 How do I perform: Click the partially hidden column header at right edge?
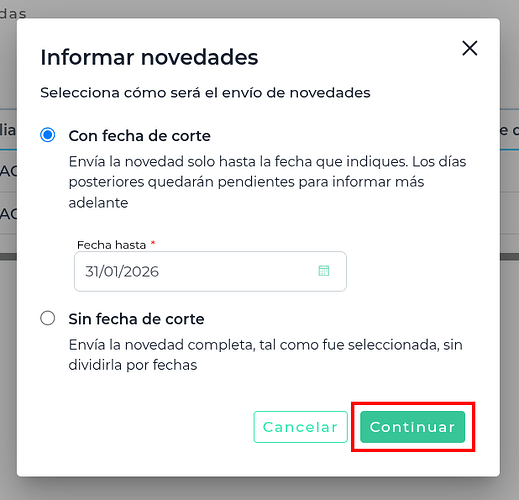pyautogui.click(x=509, y=130)
